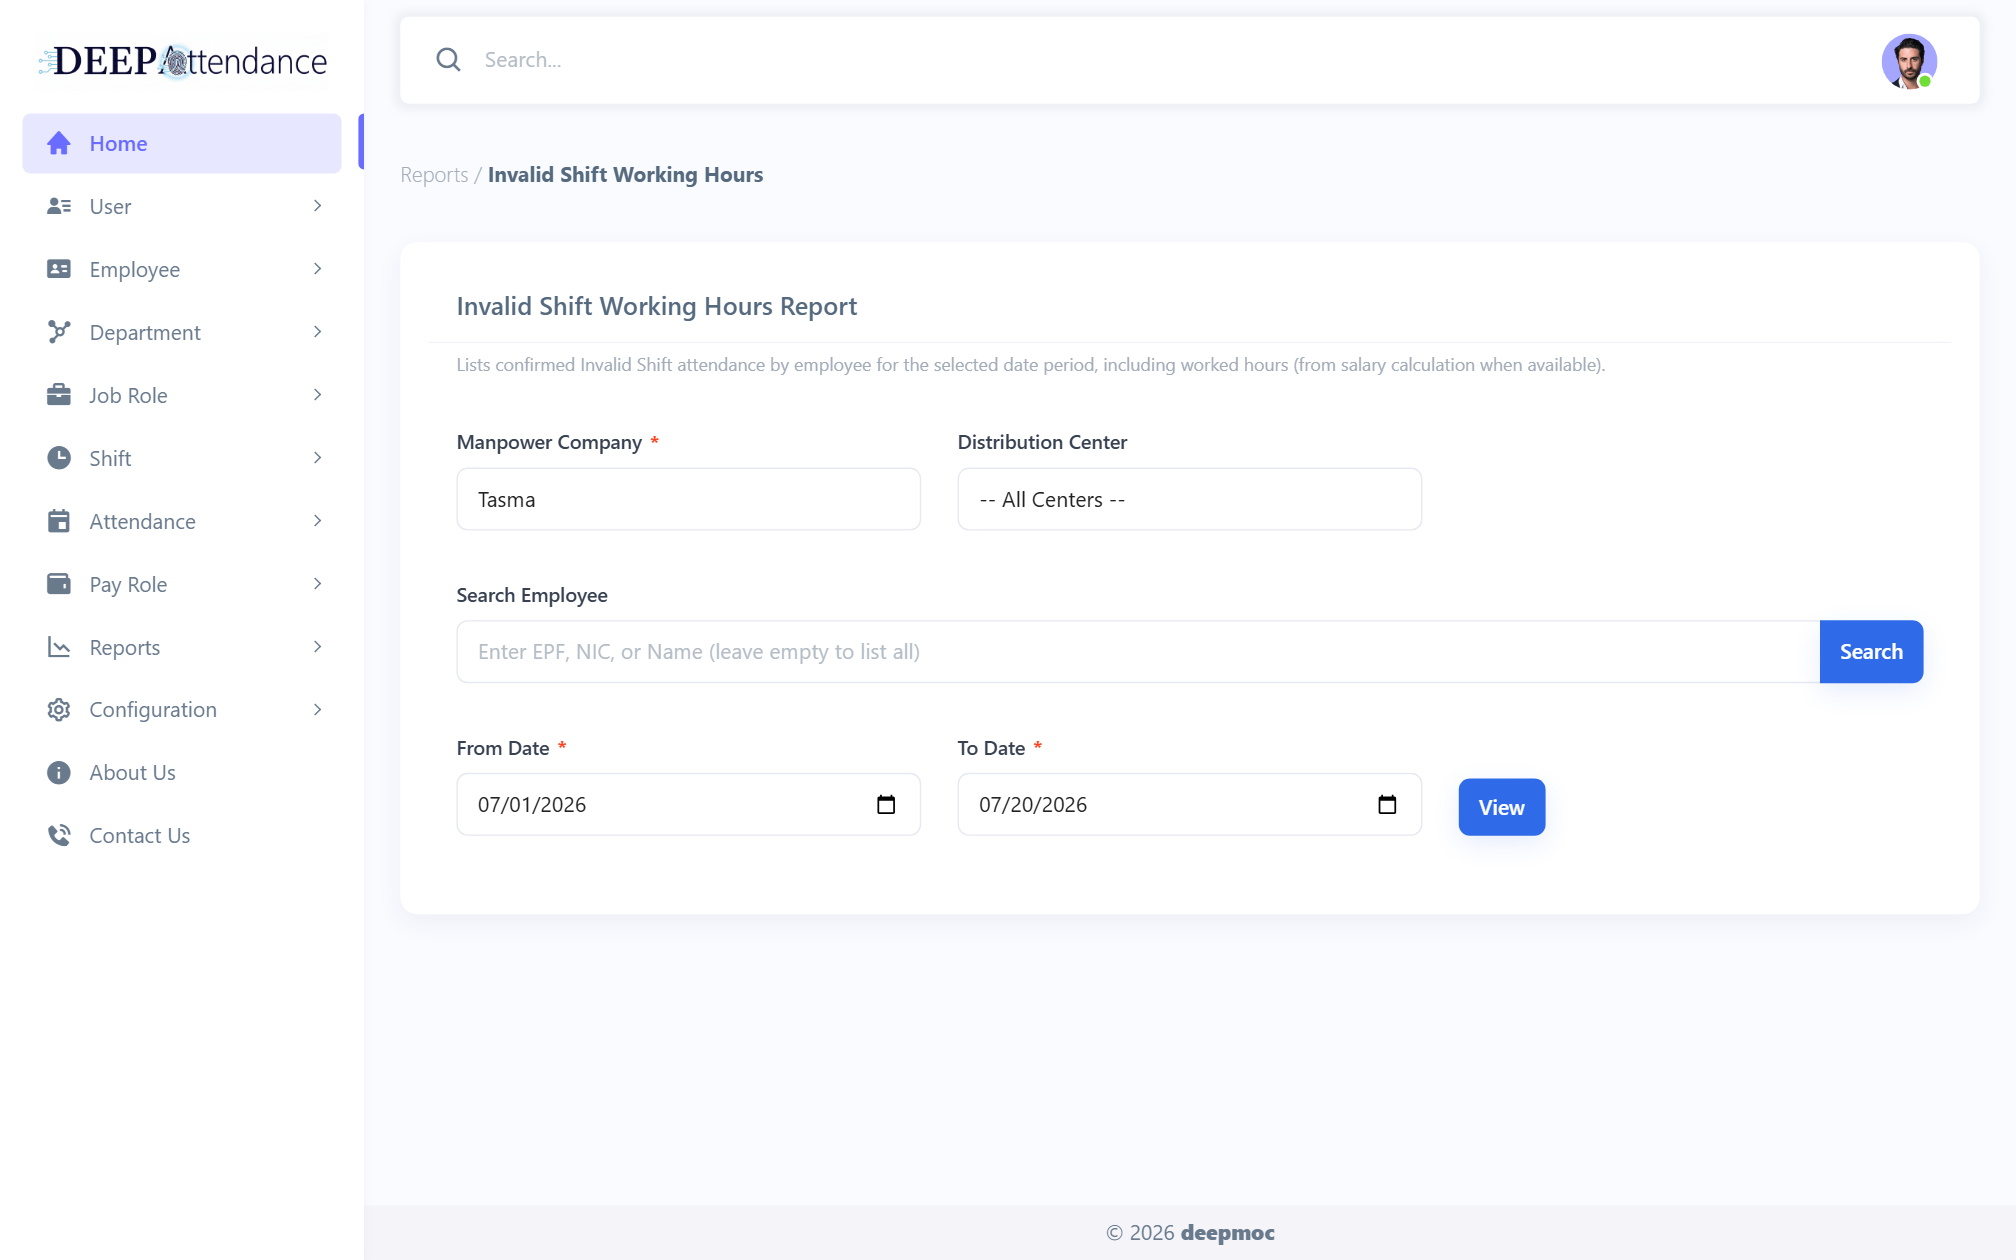Image resolution: width=2016 pixels, height=1260 pixels.
Task: Click the View button
Action: point(1501,807)
